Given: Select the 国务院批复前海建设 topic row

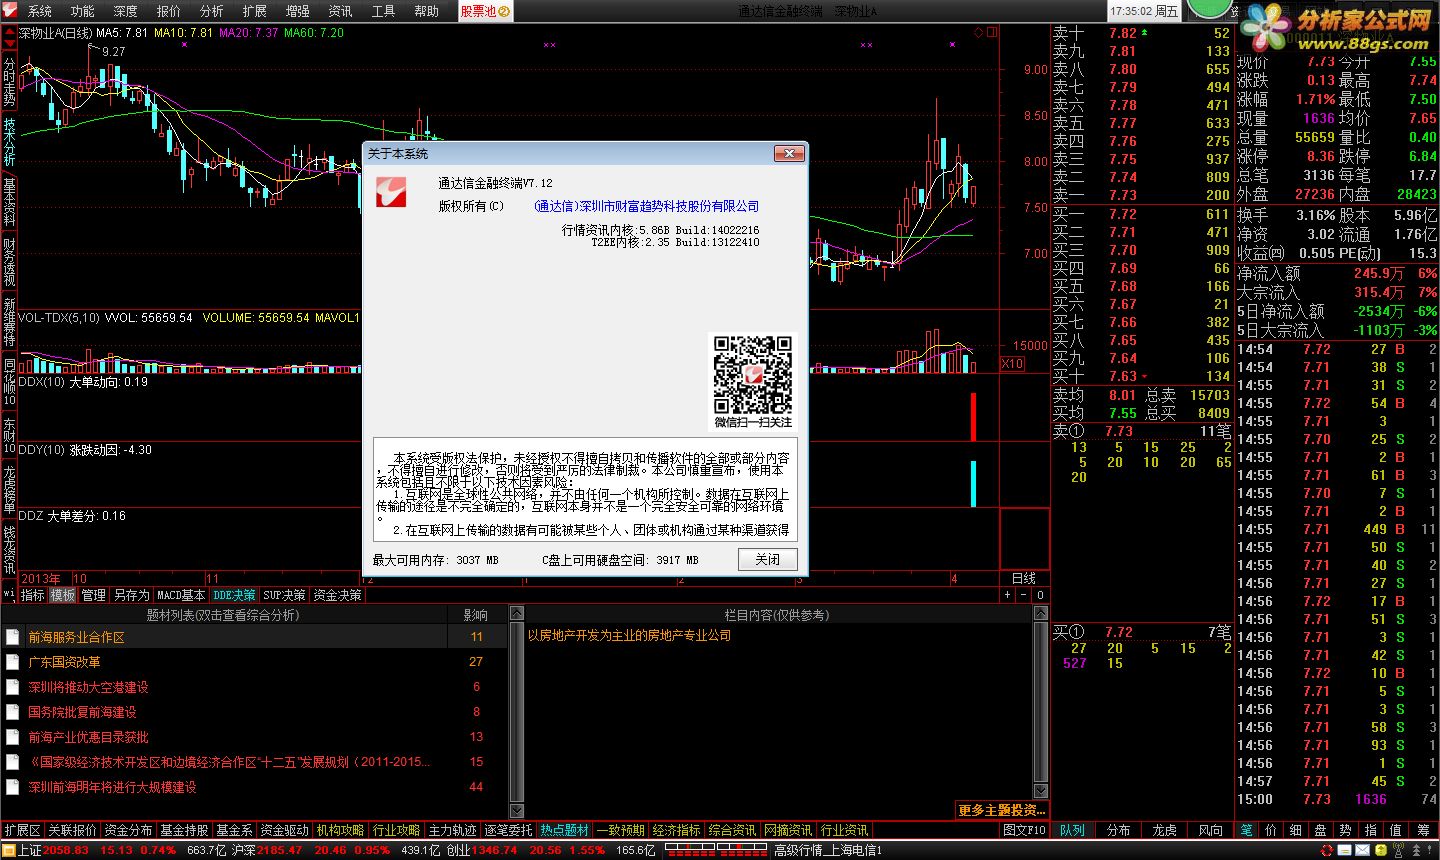Looking at the screenshot, I should click(255, 712).
